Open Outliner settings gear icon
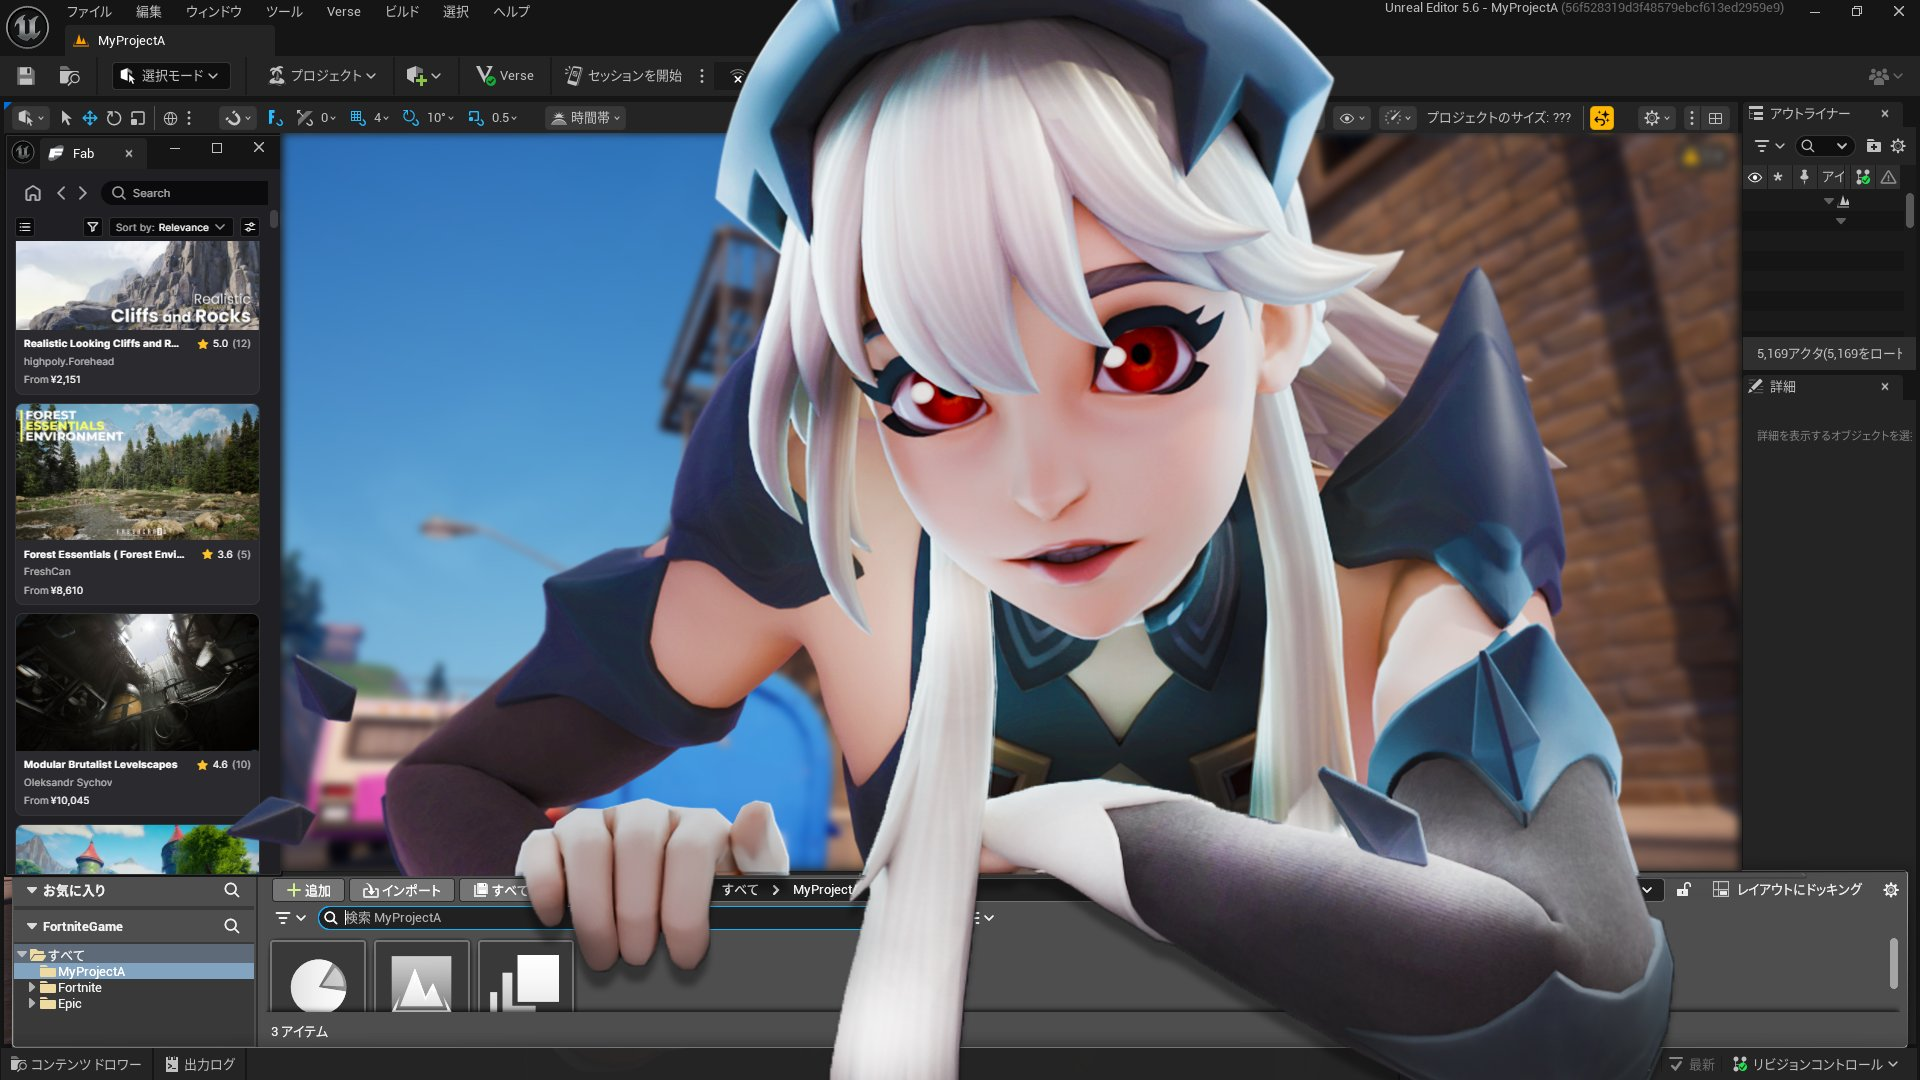 (x=1898, y=146)
